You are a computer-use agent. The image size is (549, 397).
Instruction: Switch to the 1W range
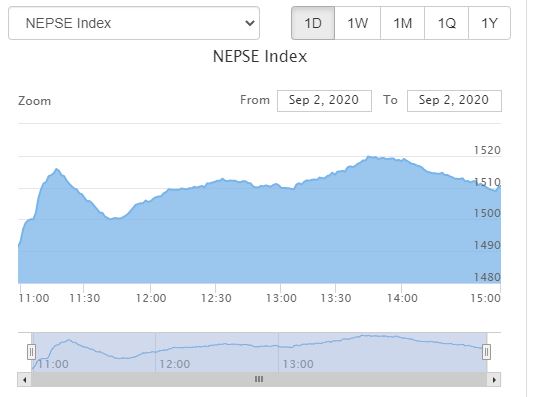pos(357,23)
